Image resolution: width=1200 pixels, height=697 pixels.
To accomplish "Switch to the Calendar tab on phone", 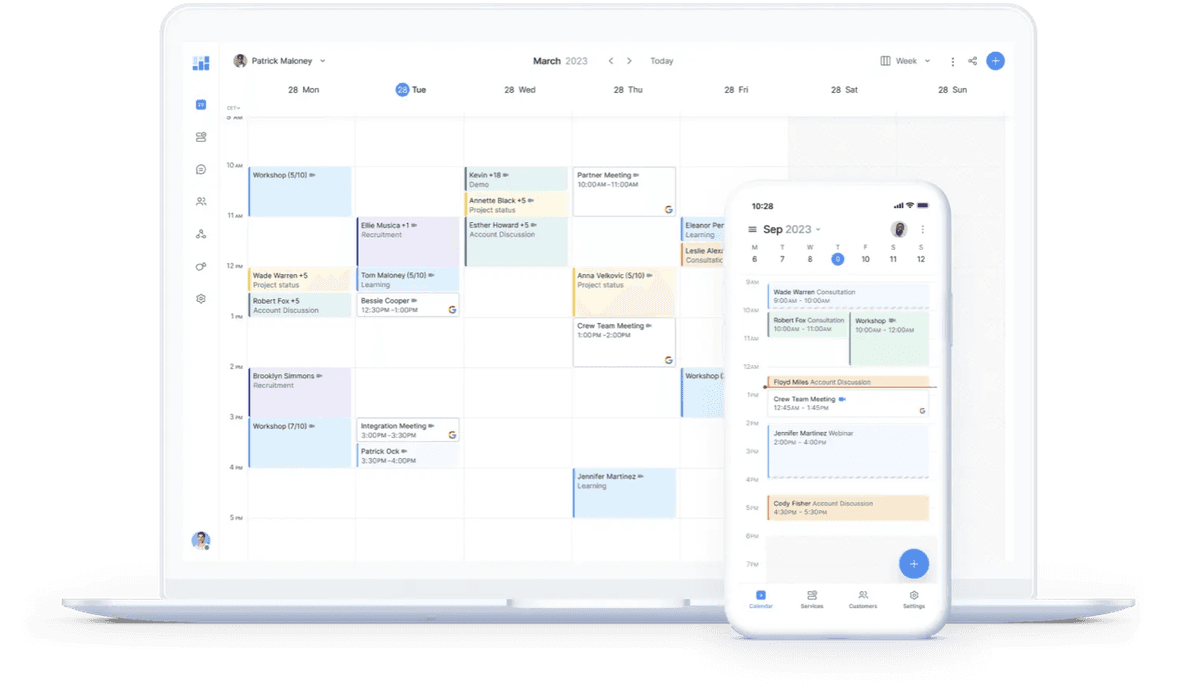I will point(761,600).
